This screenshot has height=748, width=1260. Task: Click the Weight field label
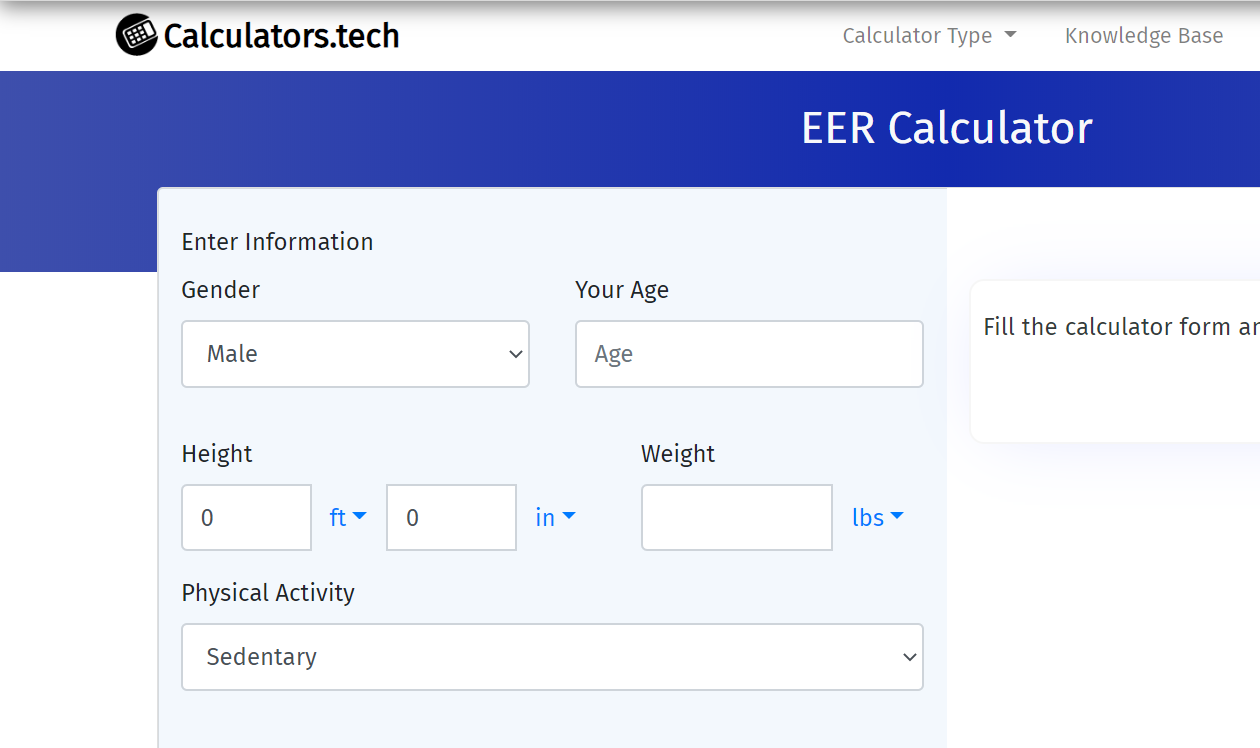tap(678, 454)
